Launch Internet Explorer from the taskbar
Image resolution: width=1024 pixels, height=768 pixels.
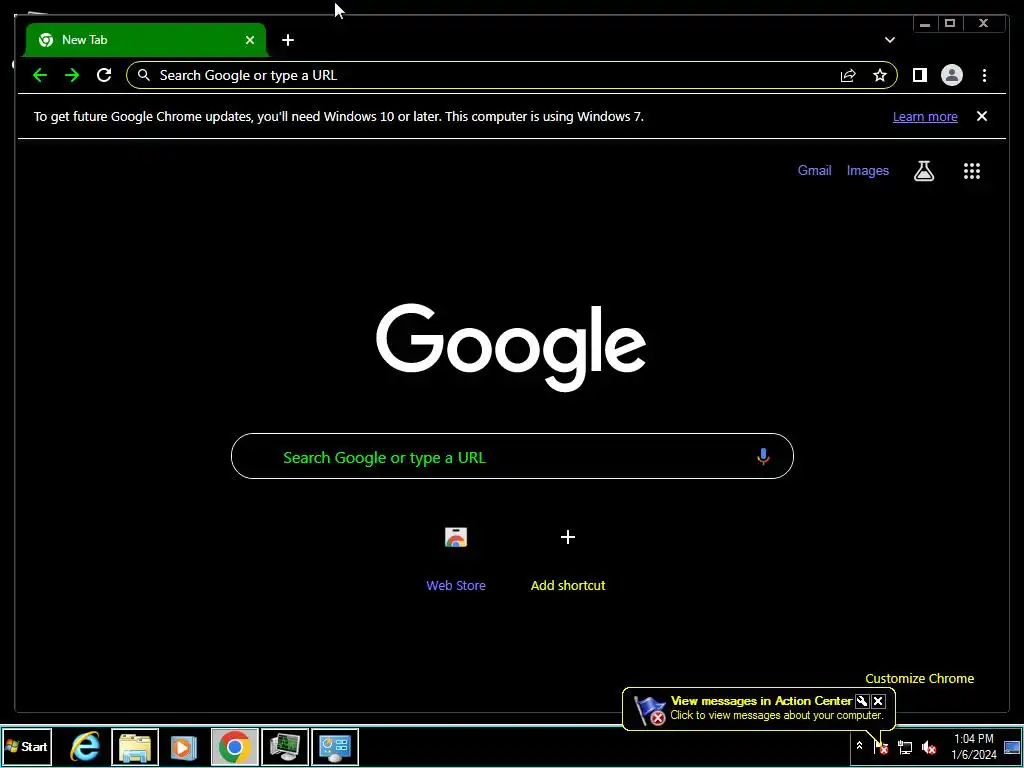[86, 746]
